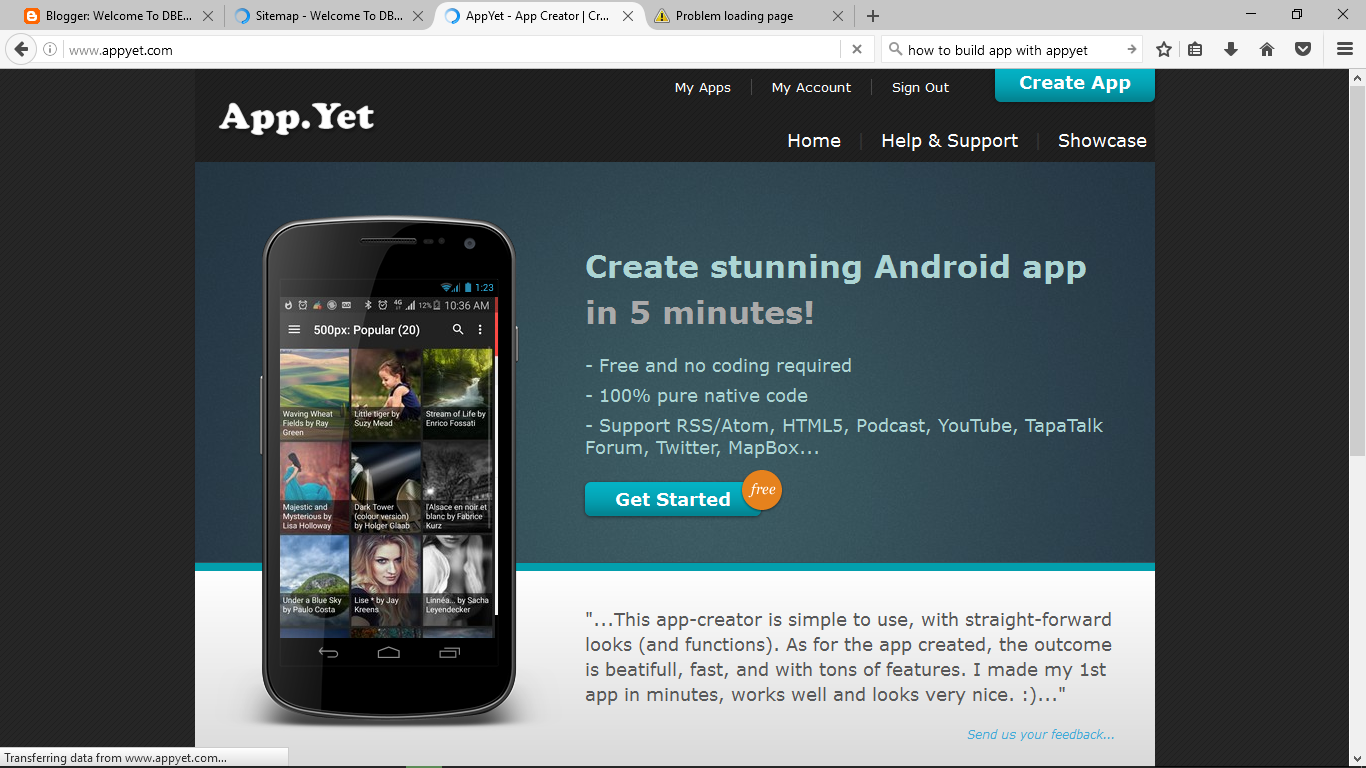Submit search with the go arrow
The image size is (1366, 768).
[x=1131, y=49]
